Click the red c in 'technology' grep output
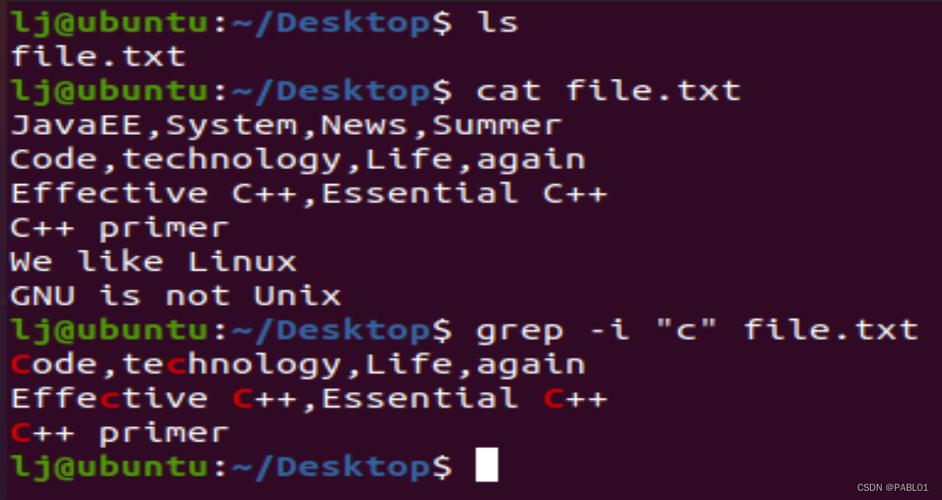Screen dimensions: 942x500 point(175,365)
